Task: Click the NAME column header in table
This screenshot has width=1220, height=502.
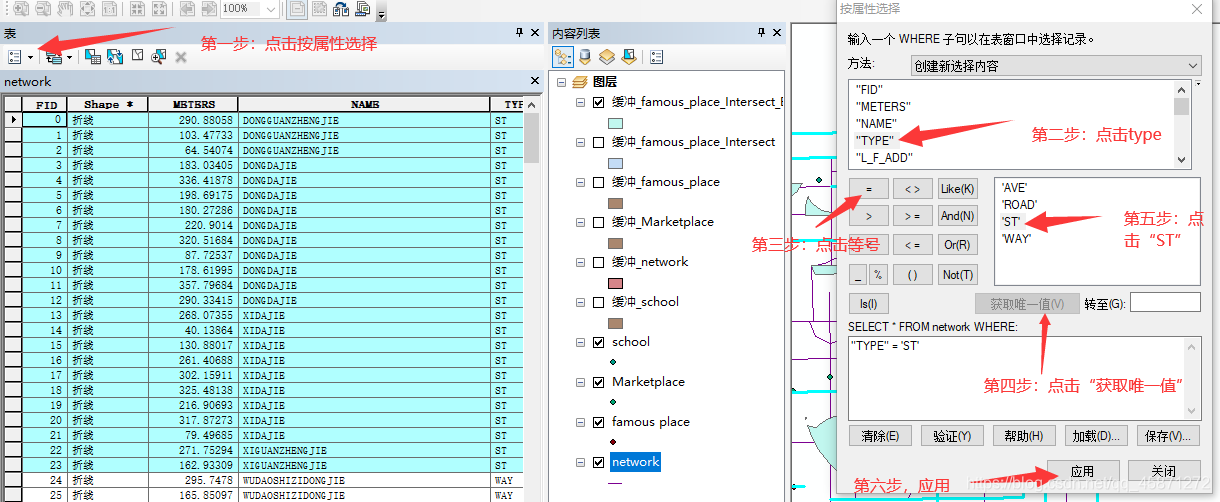Action: (x=364, y=104)
